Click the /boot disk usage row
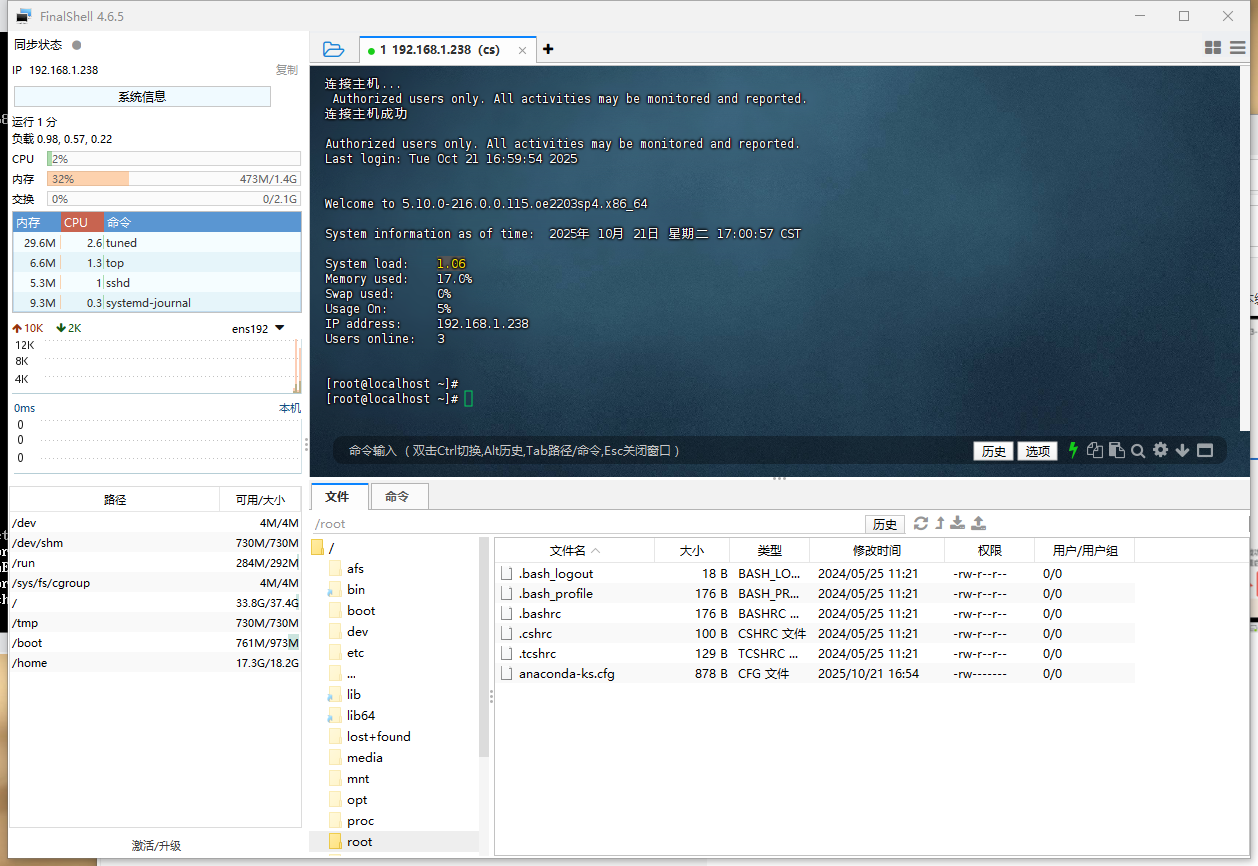This screenshot has width=1258, height=866. pos(155,643)
